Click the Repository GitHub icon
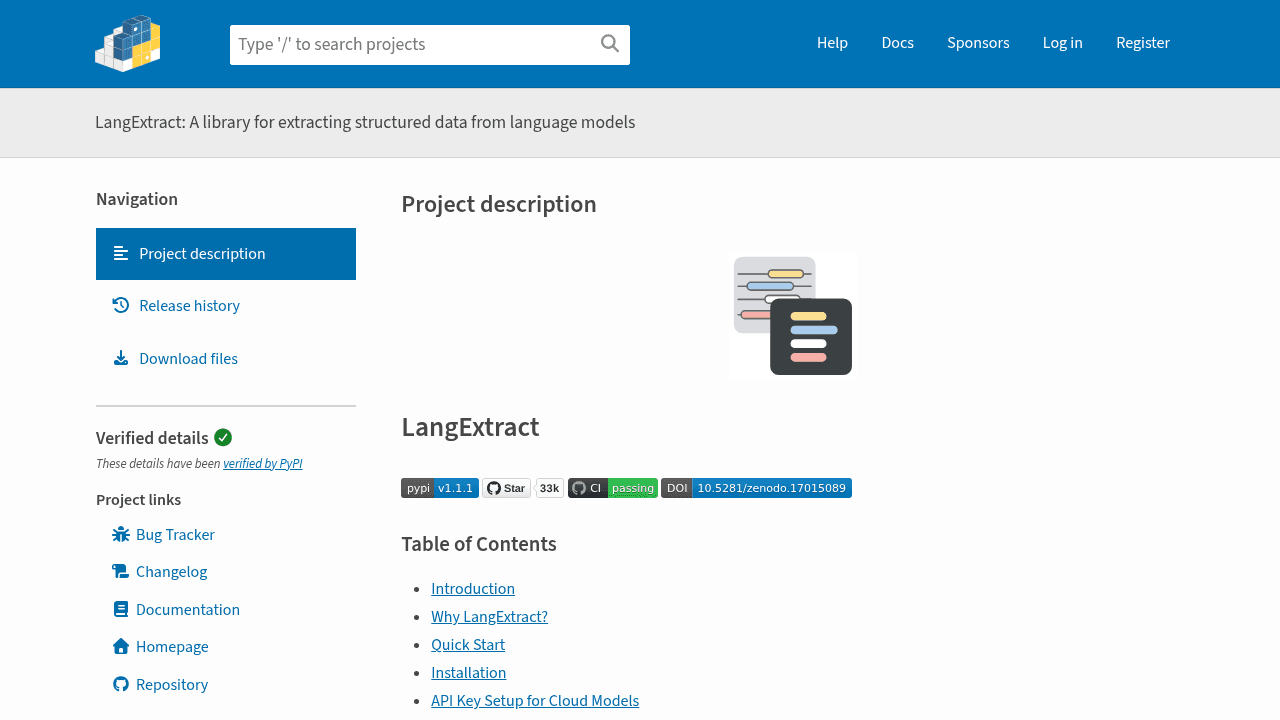1280x720 pixels. 119,684
